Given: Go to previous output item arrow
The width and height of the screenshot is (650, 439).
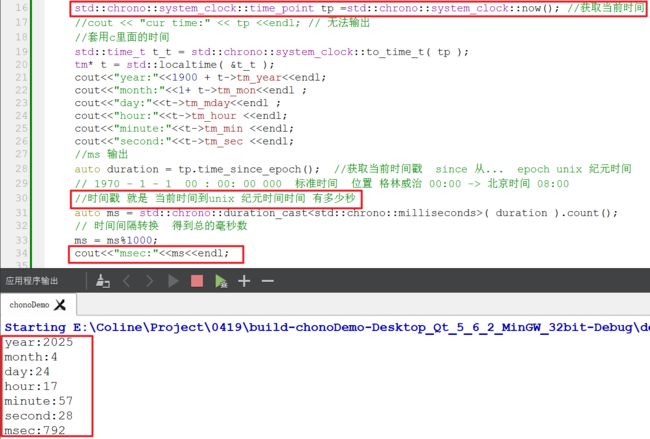Looking at the screenshot, I should [x=127, y=281].
